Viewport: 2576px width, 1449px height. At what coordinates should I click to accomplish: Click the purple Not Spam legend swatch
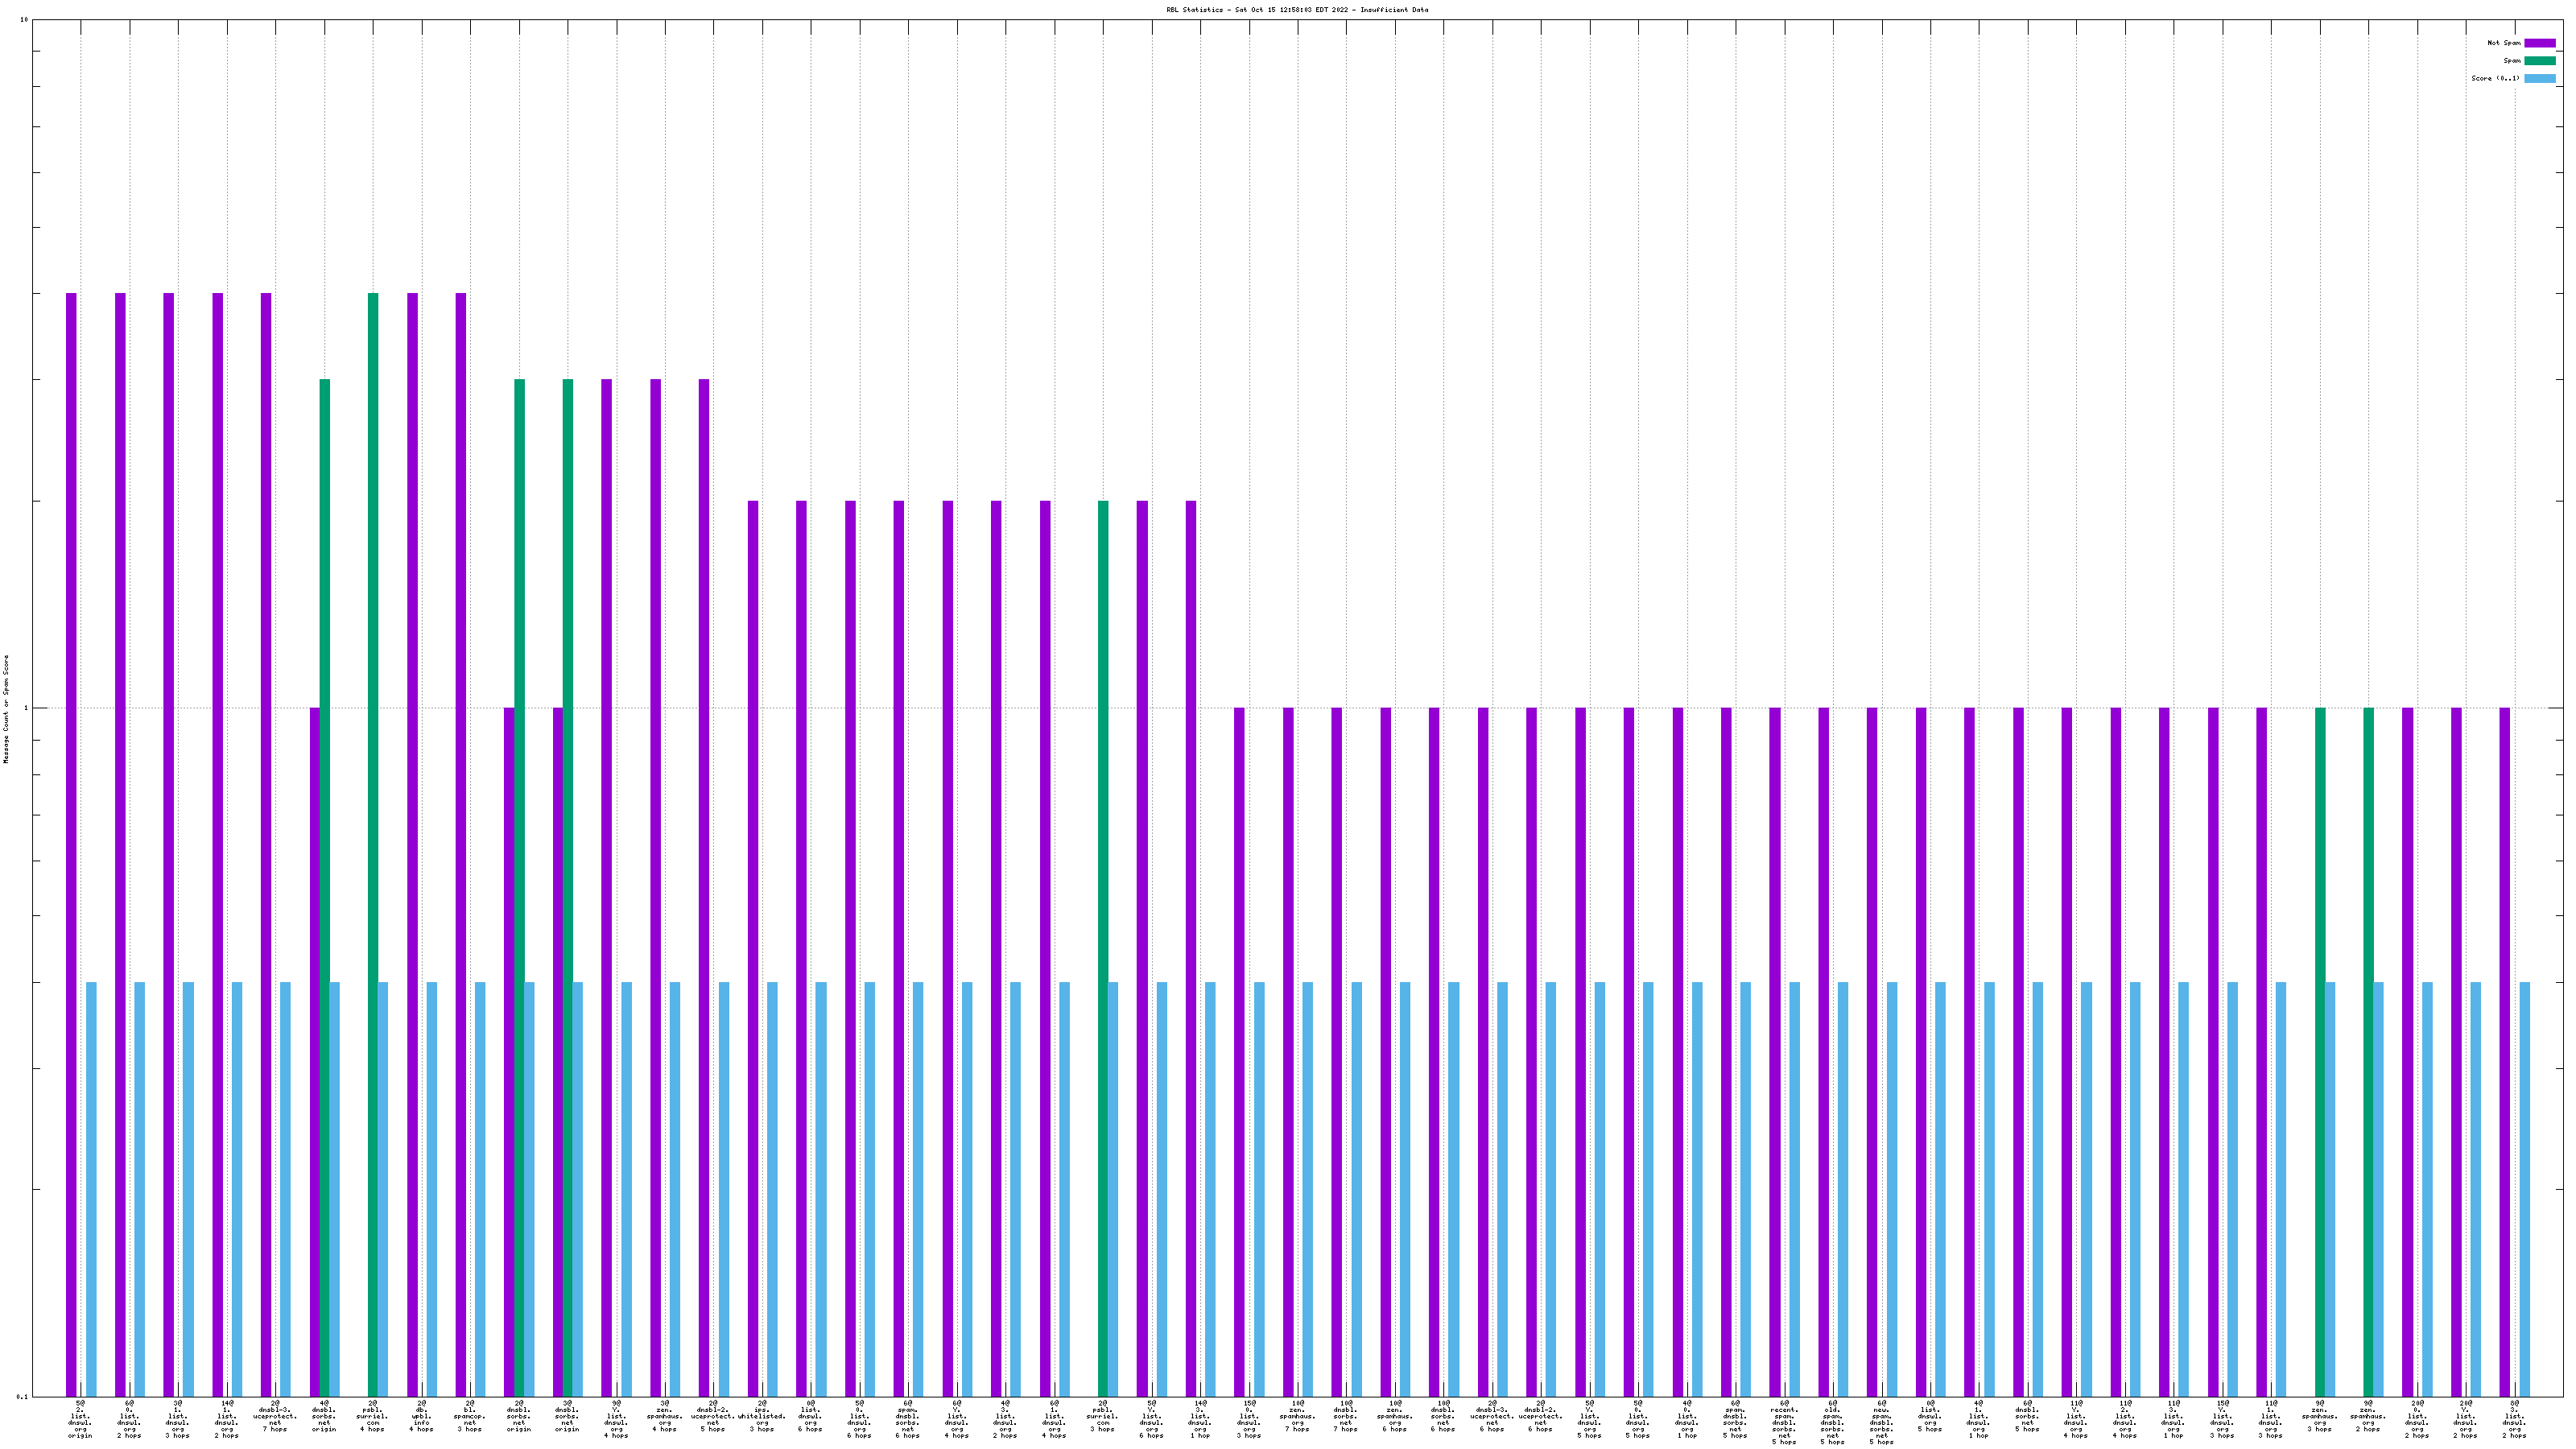2539,43
